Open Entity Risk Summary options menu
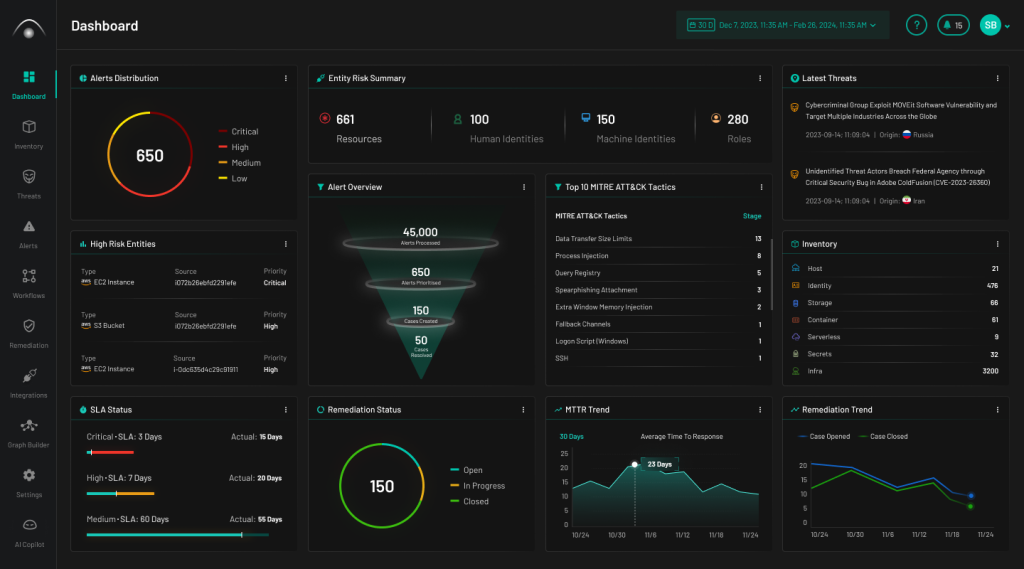This screenshot has width=1024, height=569. [x=760, y=78]
